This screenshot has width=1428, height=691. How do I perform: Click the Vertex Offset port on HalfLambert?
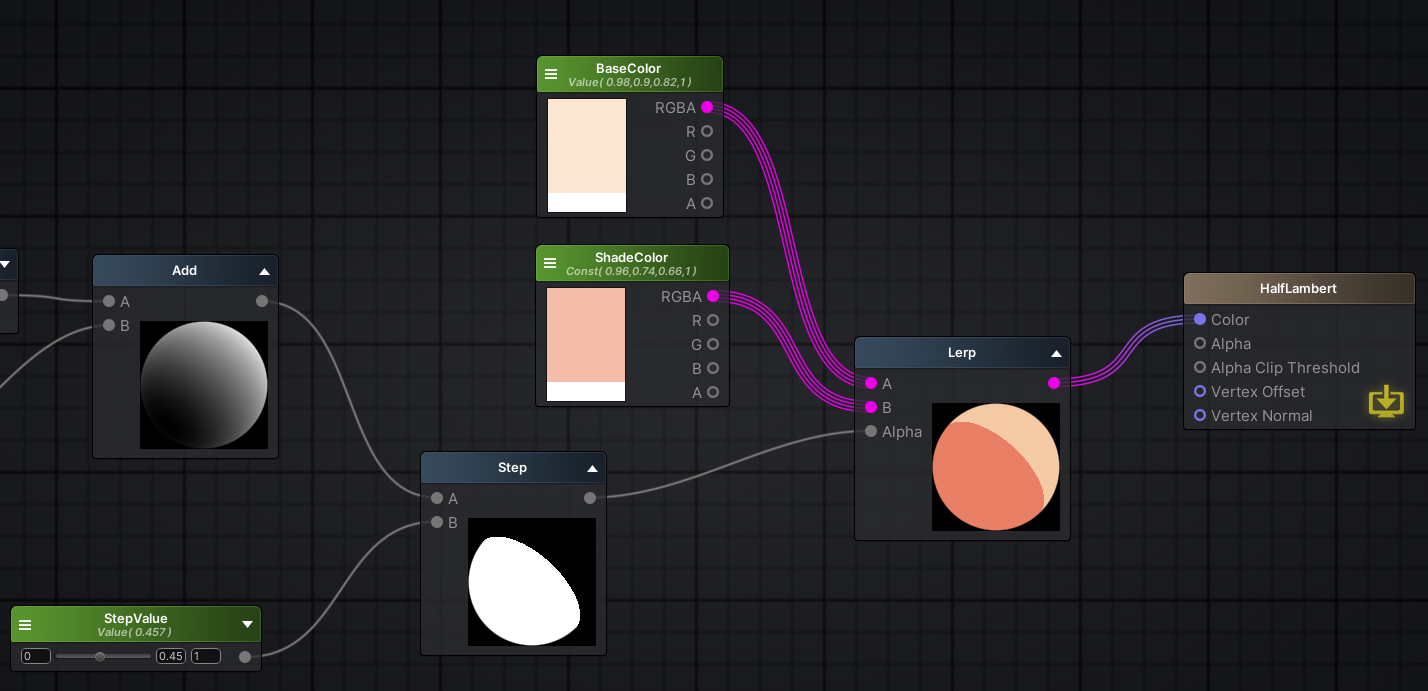pyautogui.click(x=1199, y=391)
